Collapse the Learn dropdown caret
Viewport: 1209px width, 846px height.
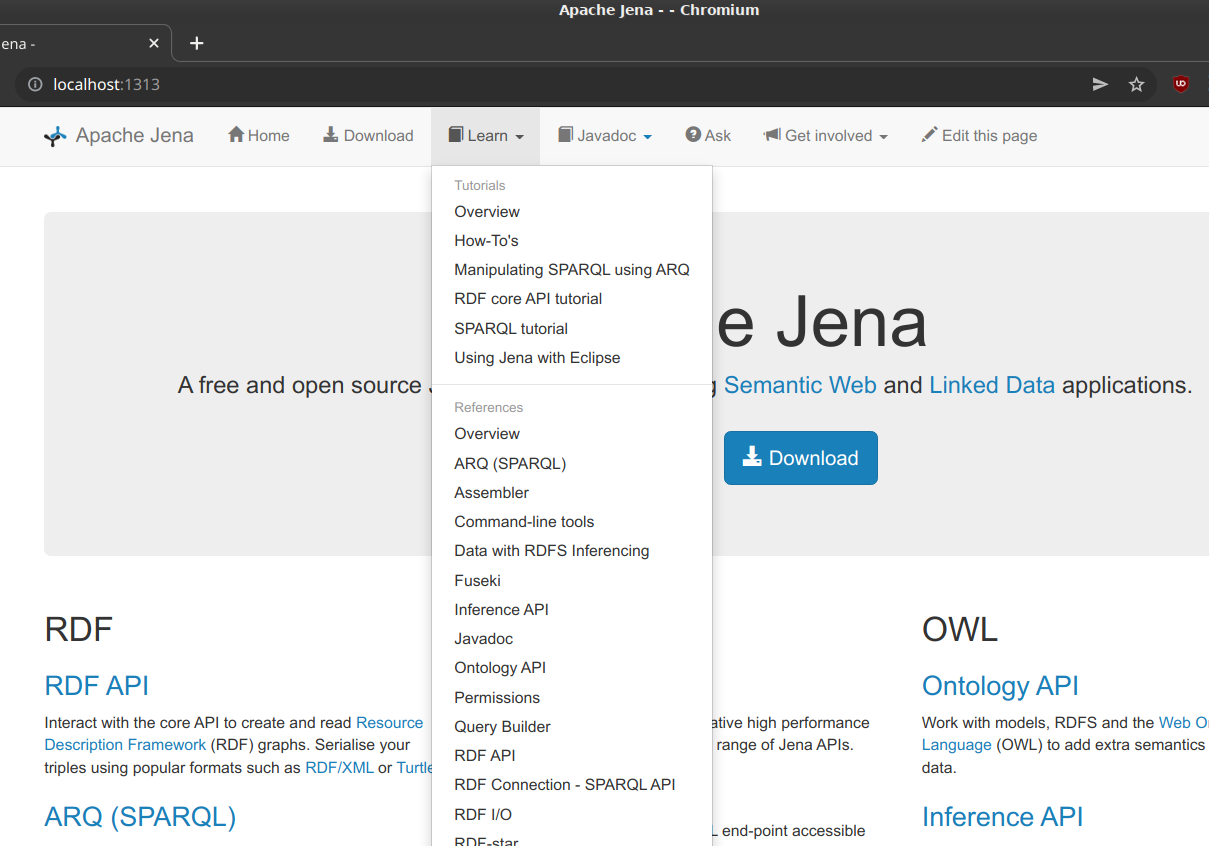click(x=520, y=137)
